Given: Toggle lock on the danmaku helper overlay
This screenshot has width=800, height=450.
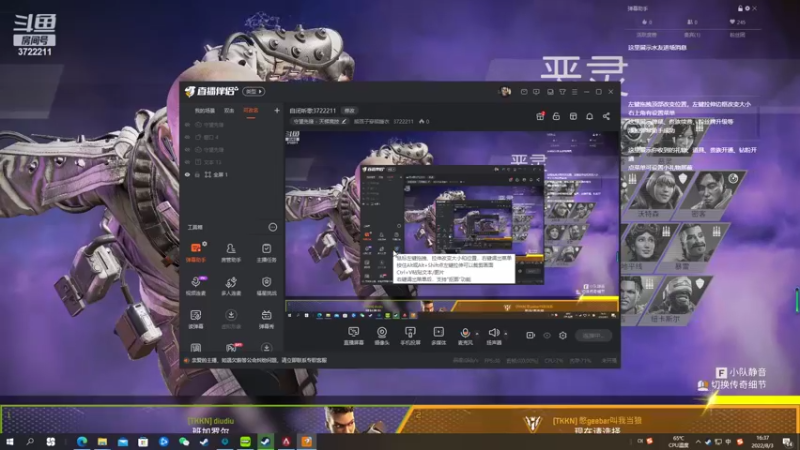Looking at the screenshot, I should 740,8.
